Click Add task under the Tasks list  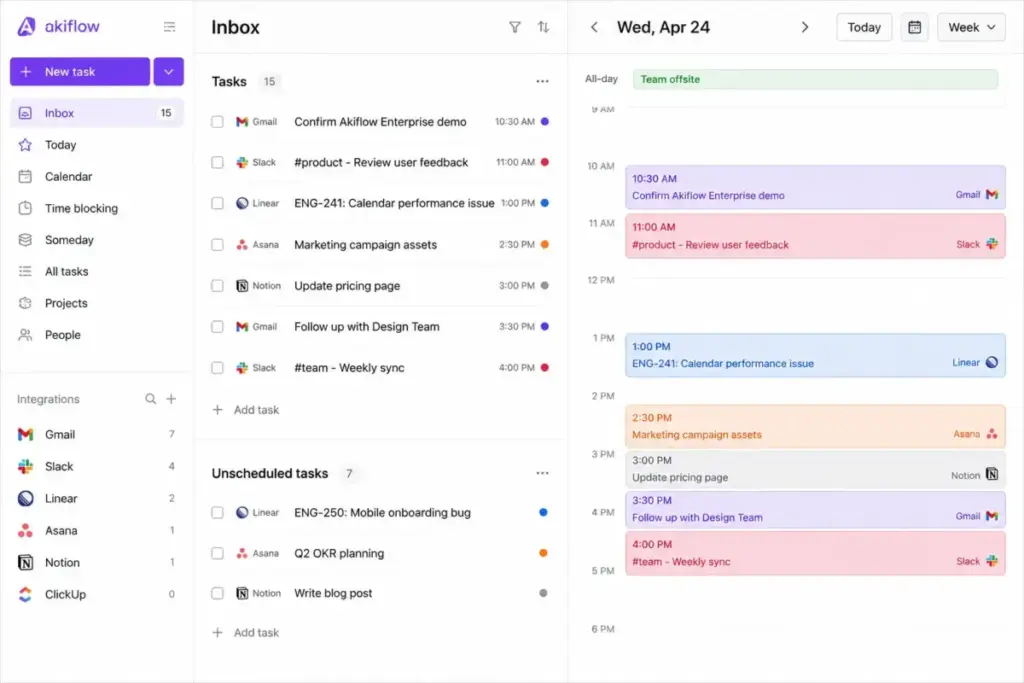click(x=246, y=410)
